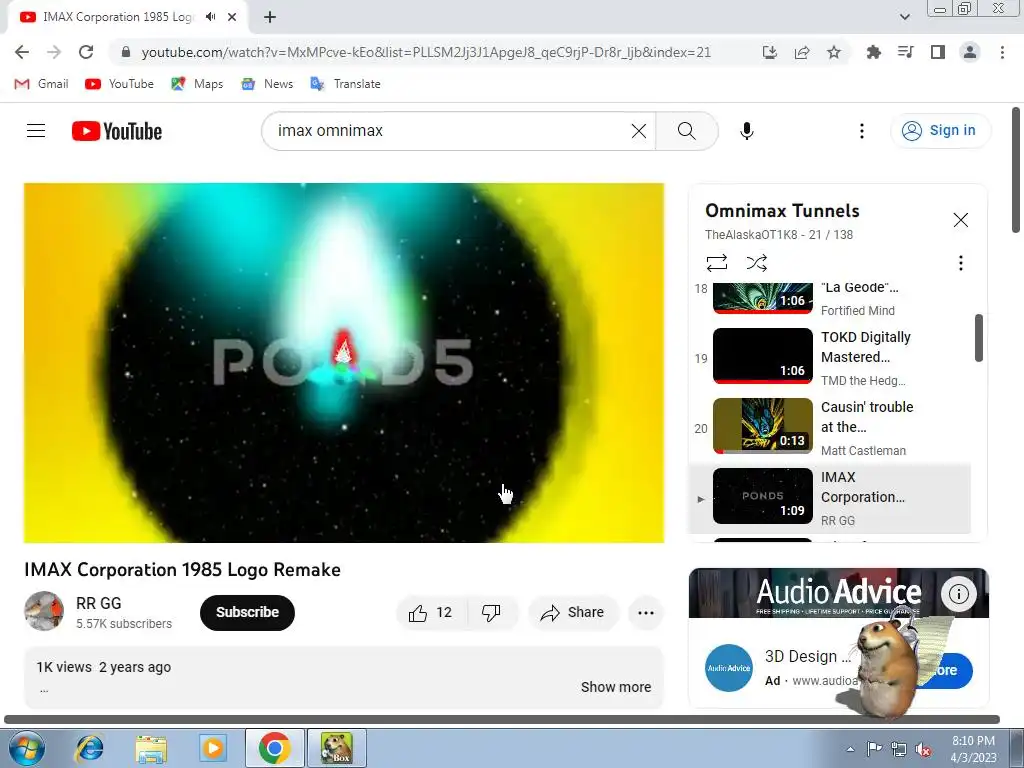Start voice search with the microphone
The height and width of the screenshot is (768, 1024).
point(746,131)
